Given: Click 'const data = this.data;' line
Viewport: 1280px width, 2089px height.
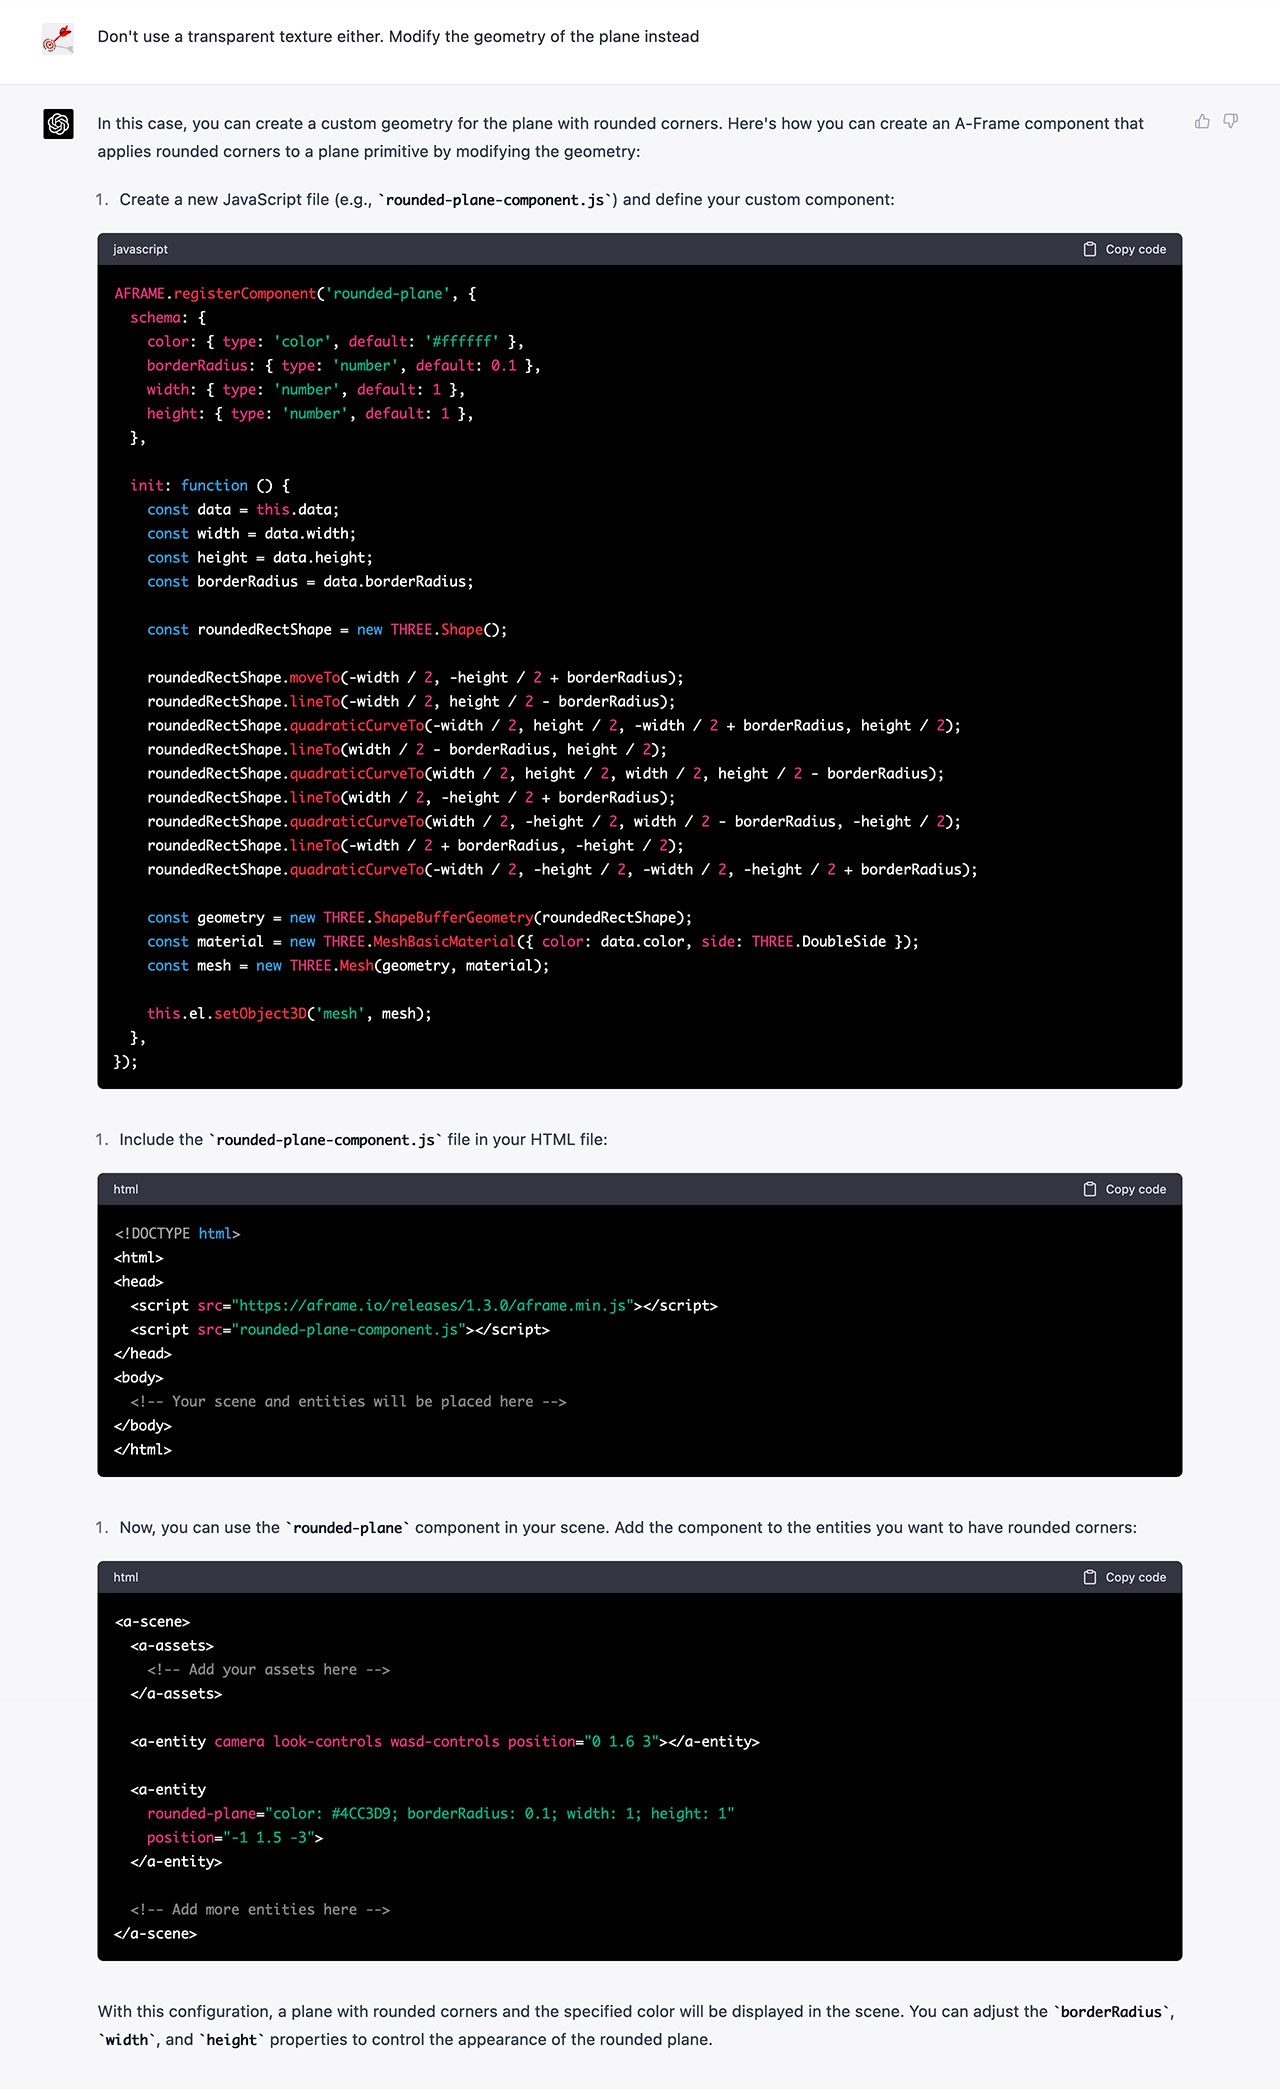Looking at the screenshot, I should coord(243,510).
